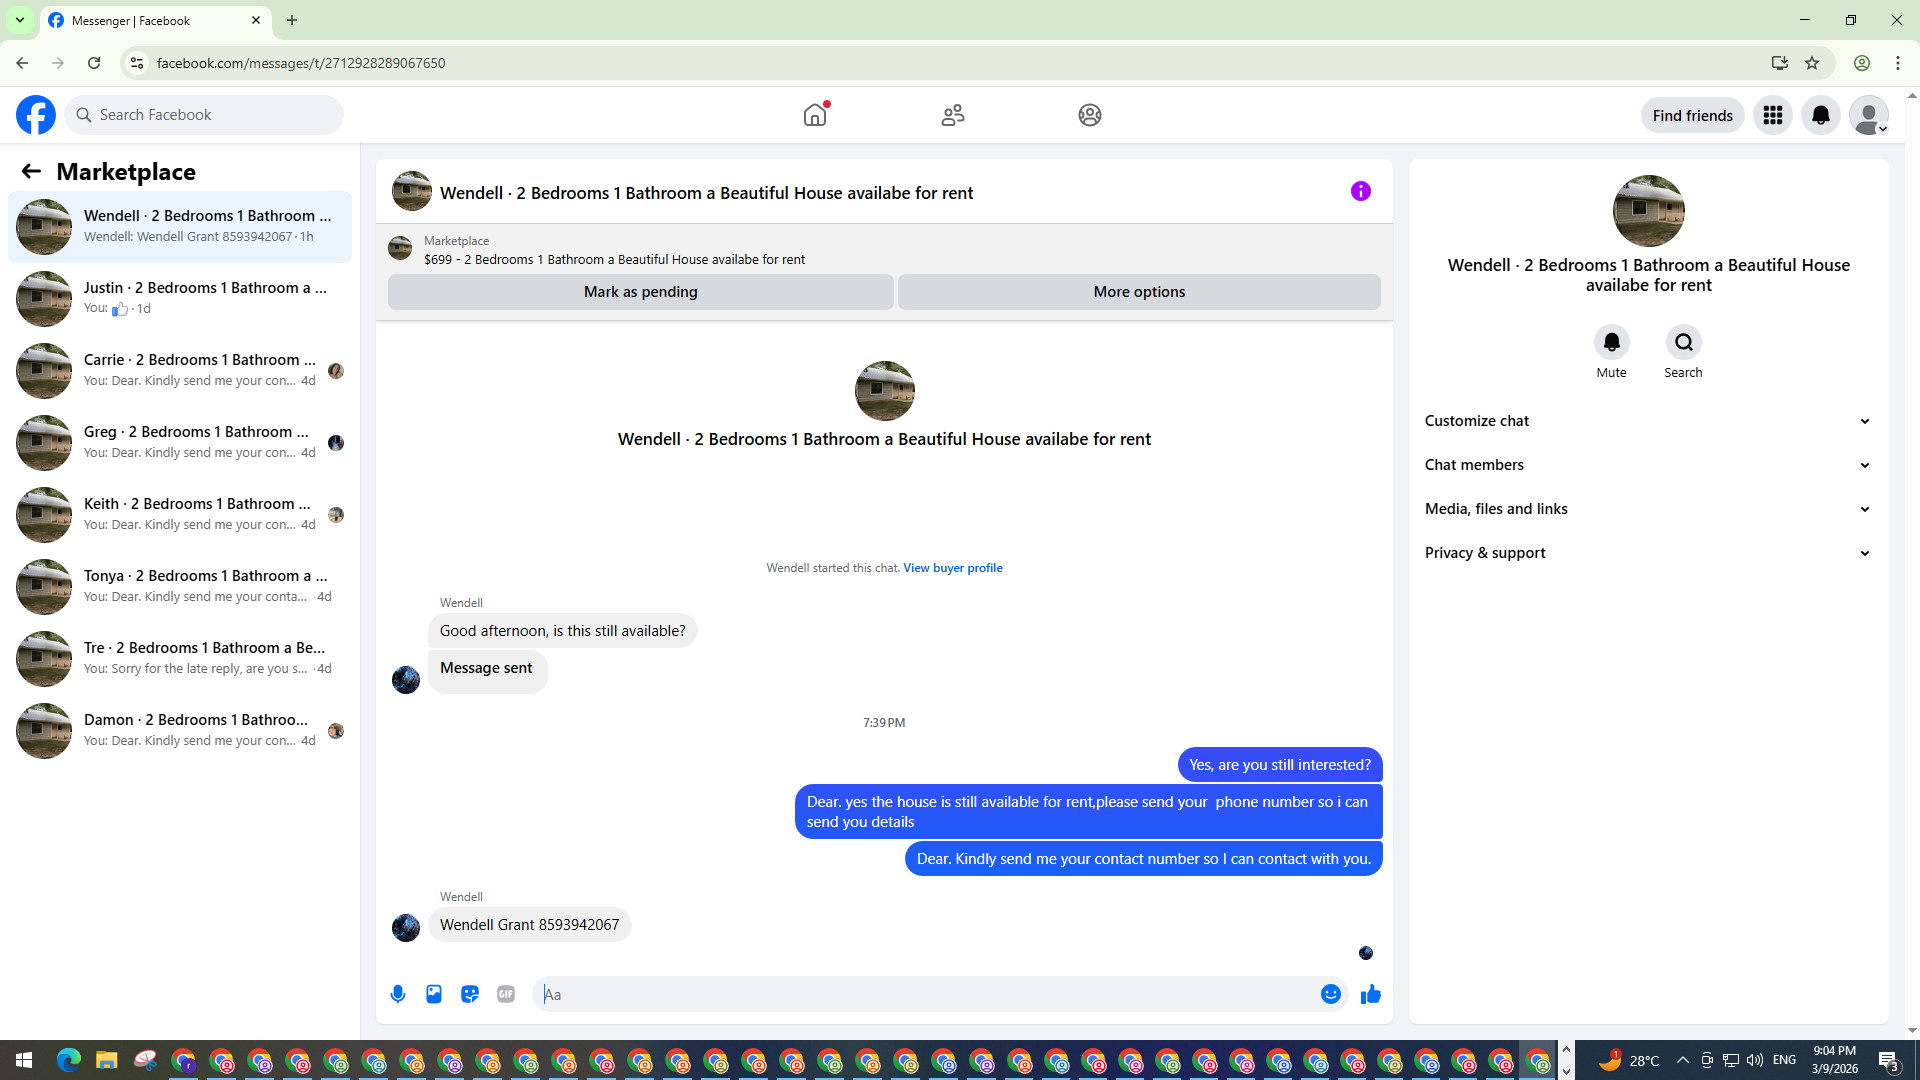Send a thumbs-up like
Screen dimensions: 1920x1080
tap(1370, 994)
